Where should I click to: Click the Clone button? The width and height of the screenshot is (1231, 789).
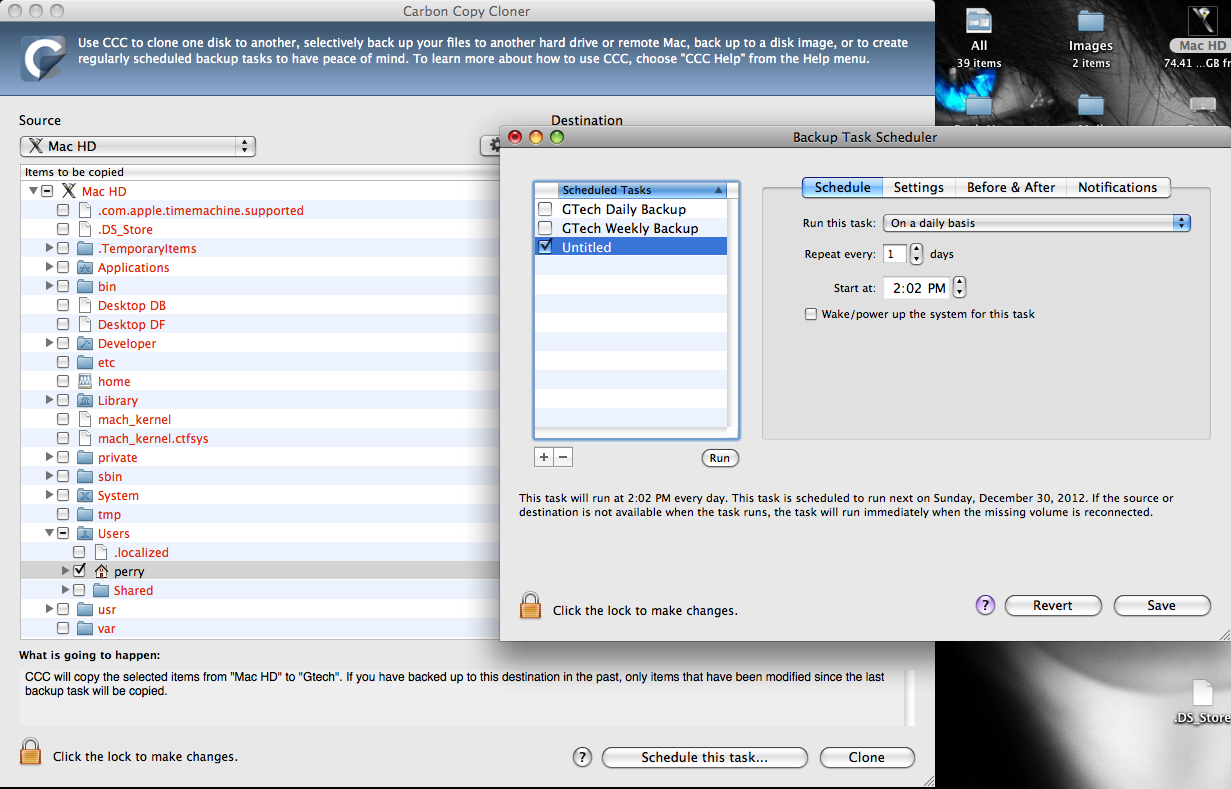867,757
